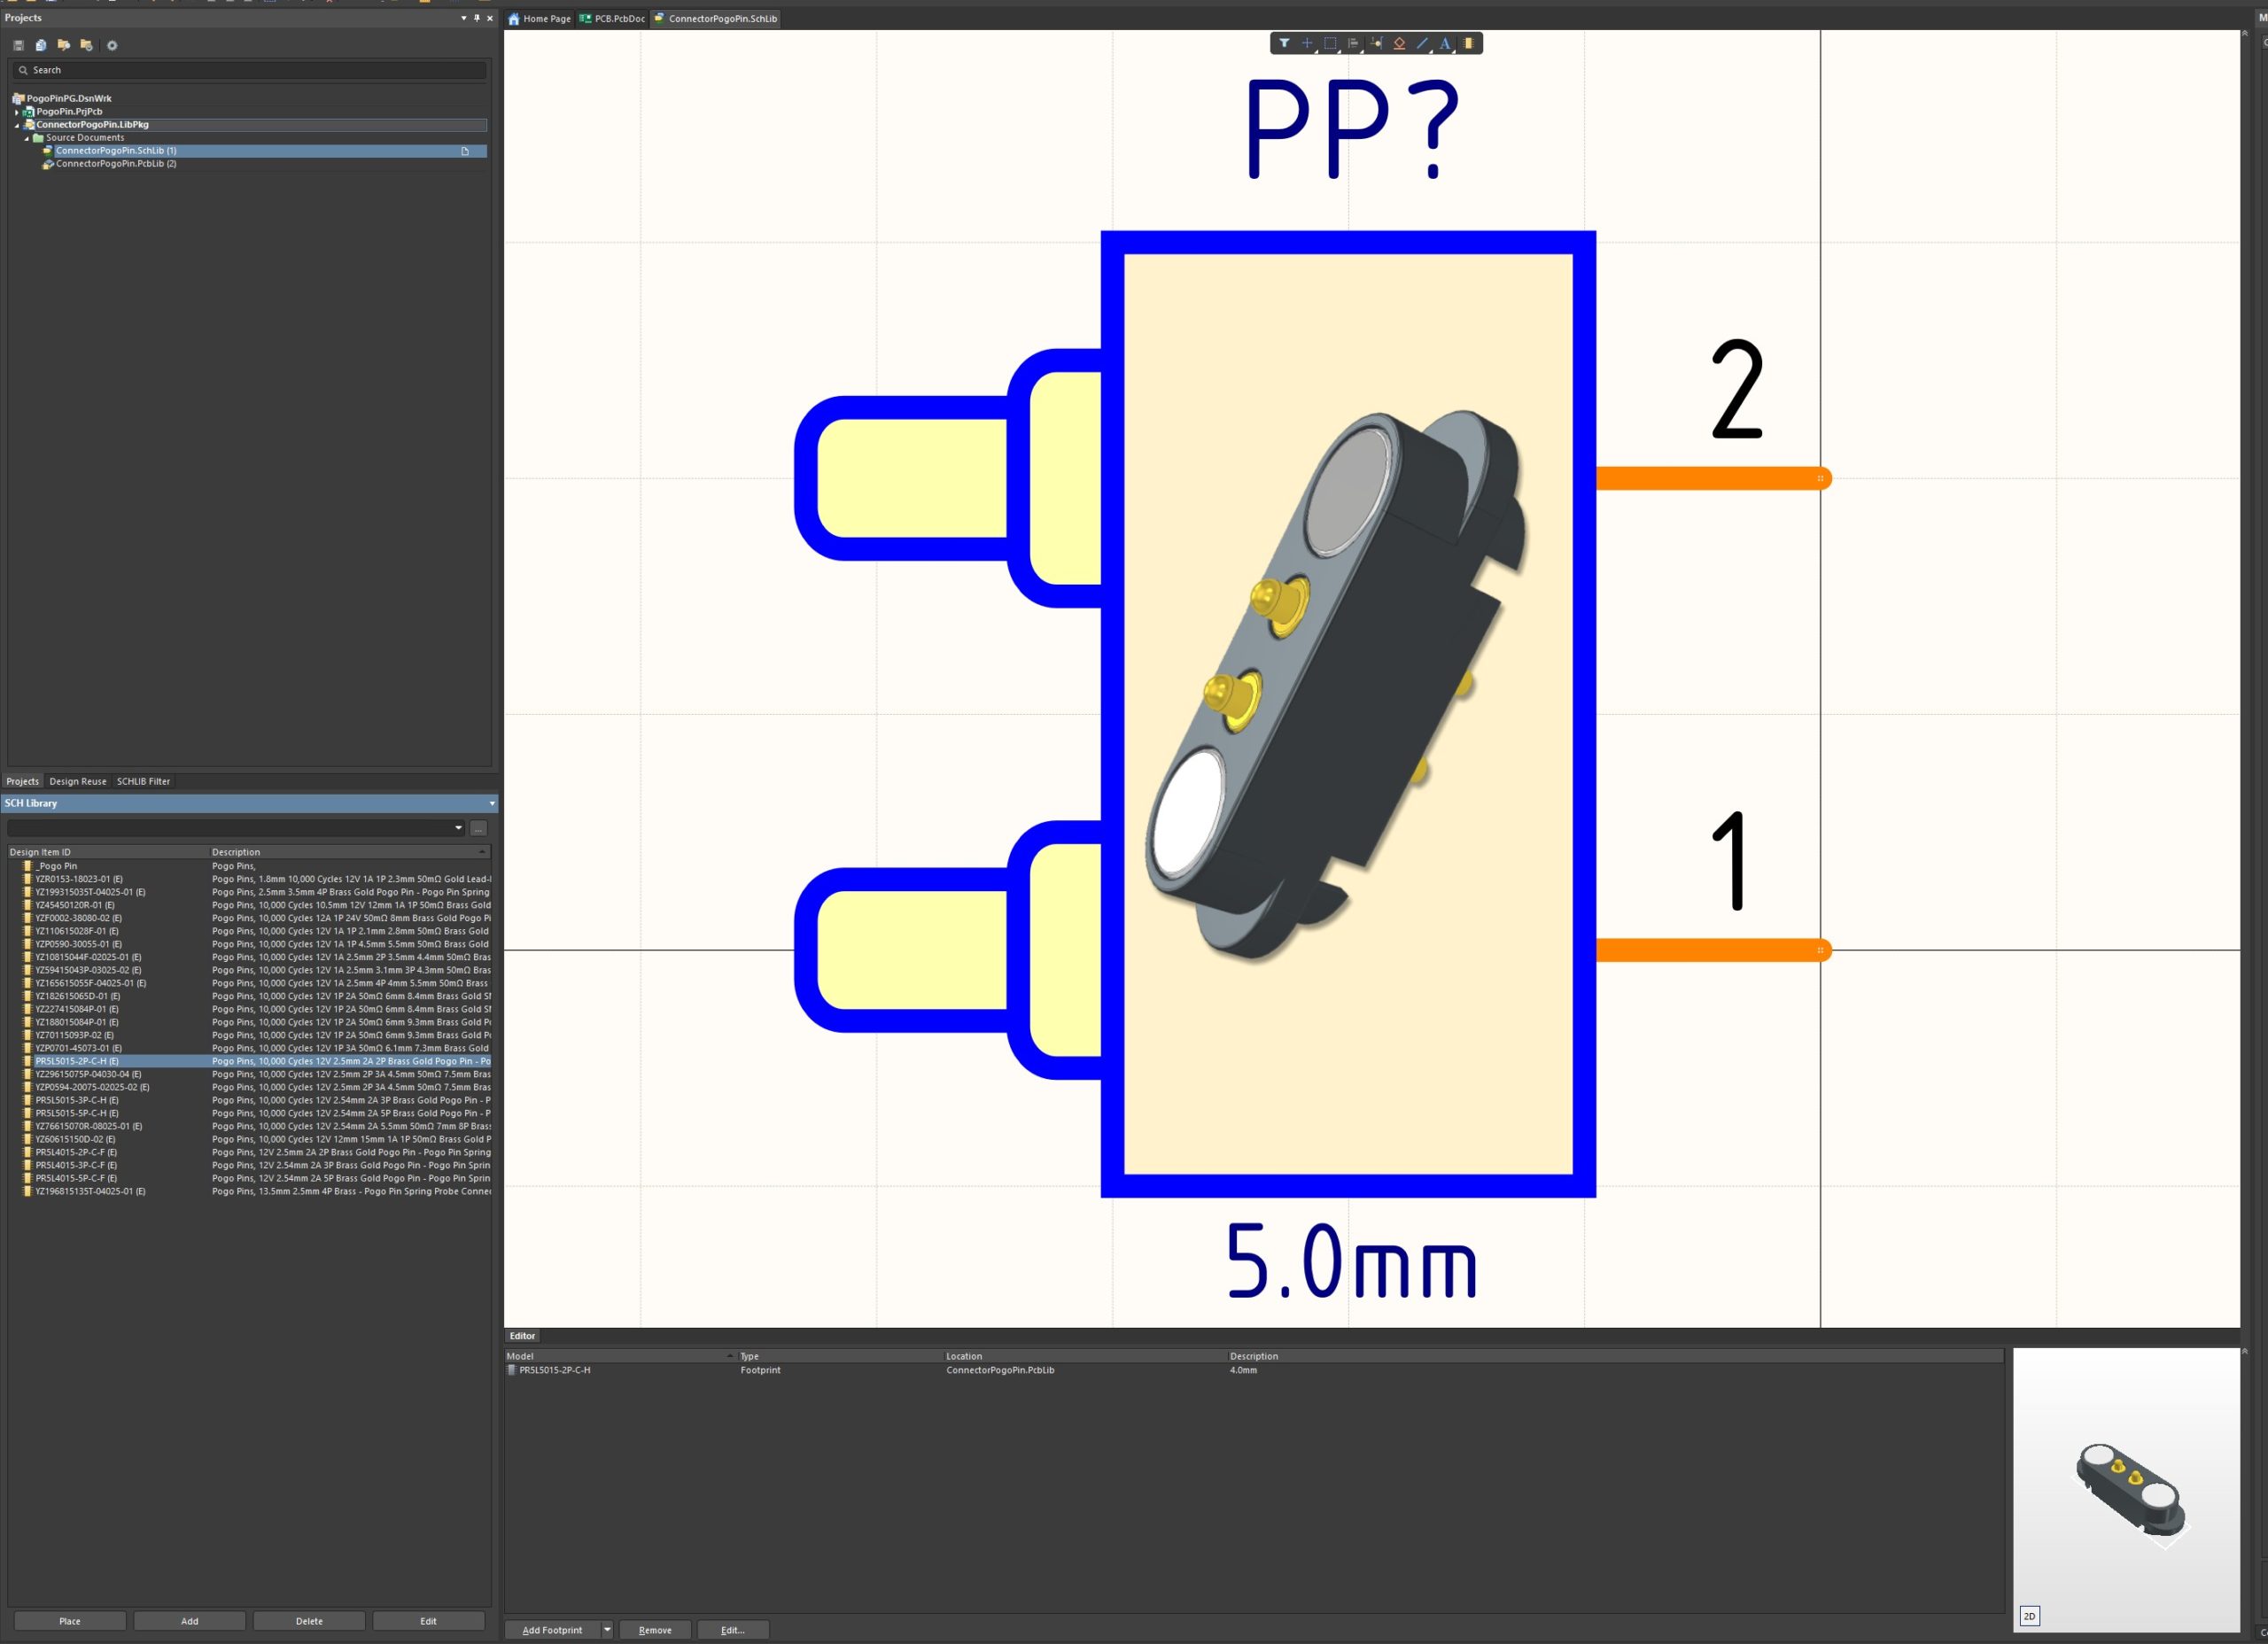Viewport: 2268px width, 1644px height.
Task: Click the Compile project icon in Projects panel
Action: tap(41, 45)
